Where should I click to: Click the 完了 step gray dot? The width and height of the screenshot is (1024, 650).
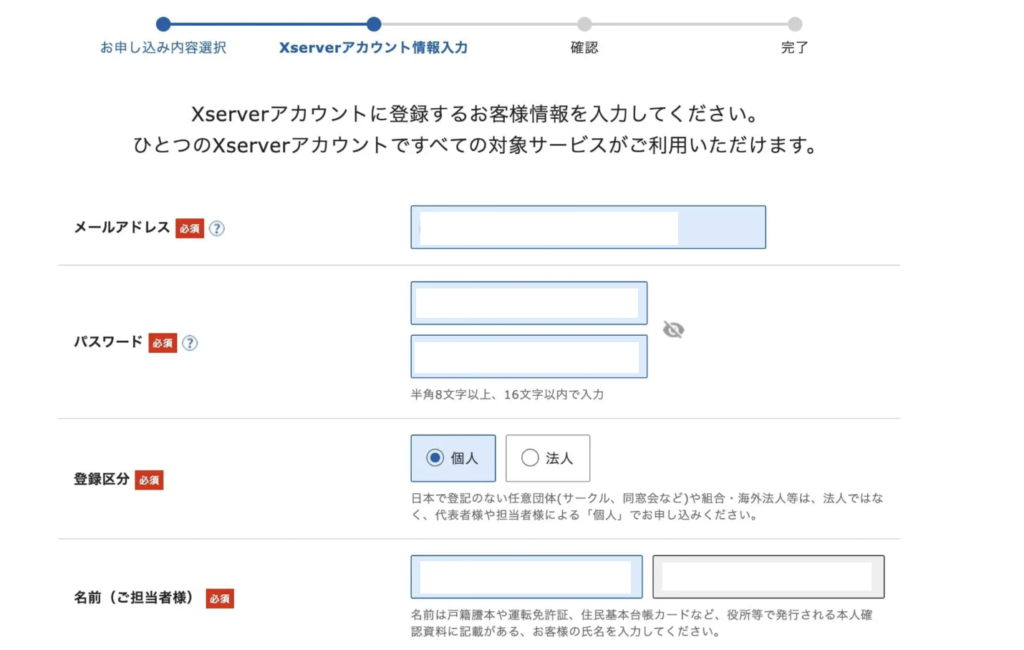(795, 24)
